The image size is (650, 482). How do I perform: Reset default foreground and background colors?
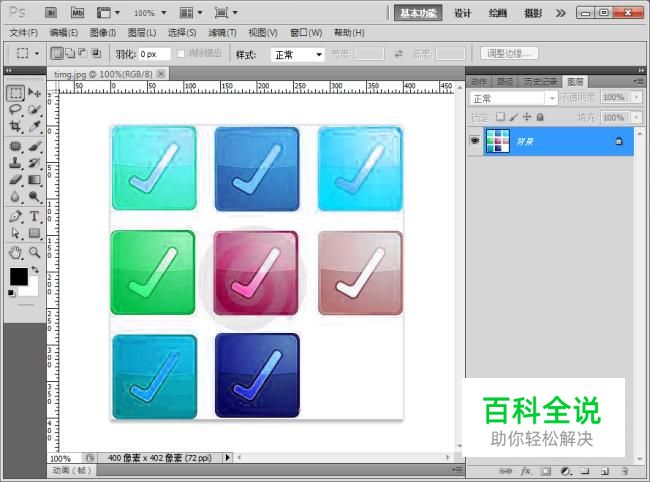(x=12, y=293)
